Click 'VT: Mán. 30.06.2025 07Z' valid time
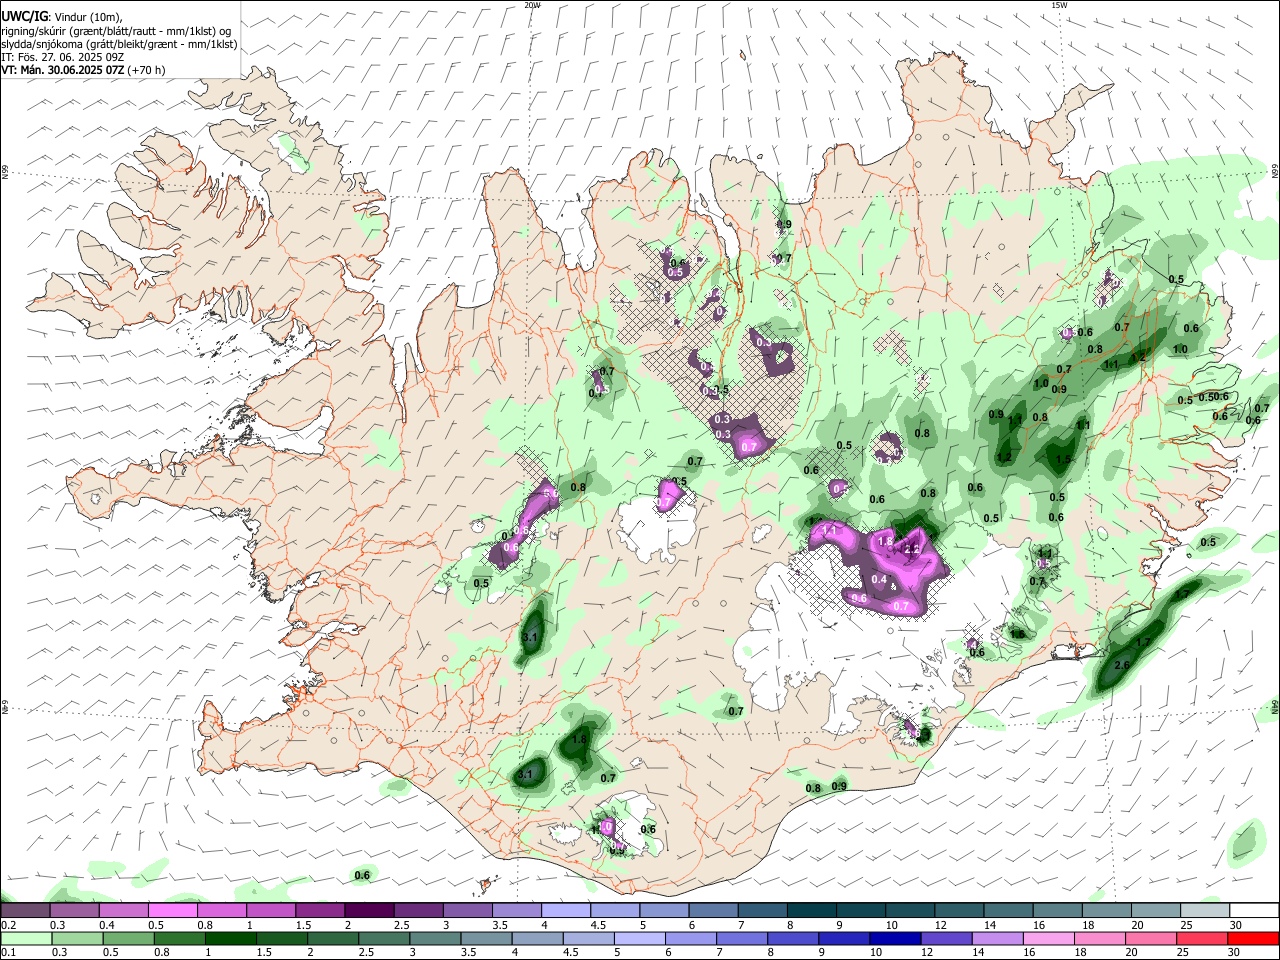Image resolution: width=1280 pixels, height=960 pixels. (x=63, y=71)
